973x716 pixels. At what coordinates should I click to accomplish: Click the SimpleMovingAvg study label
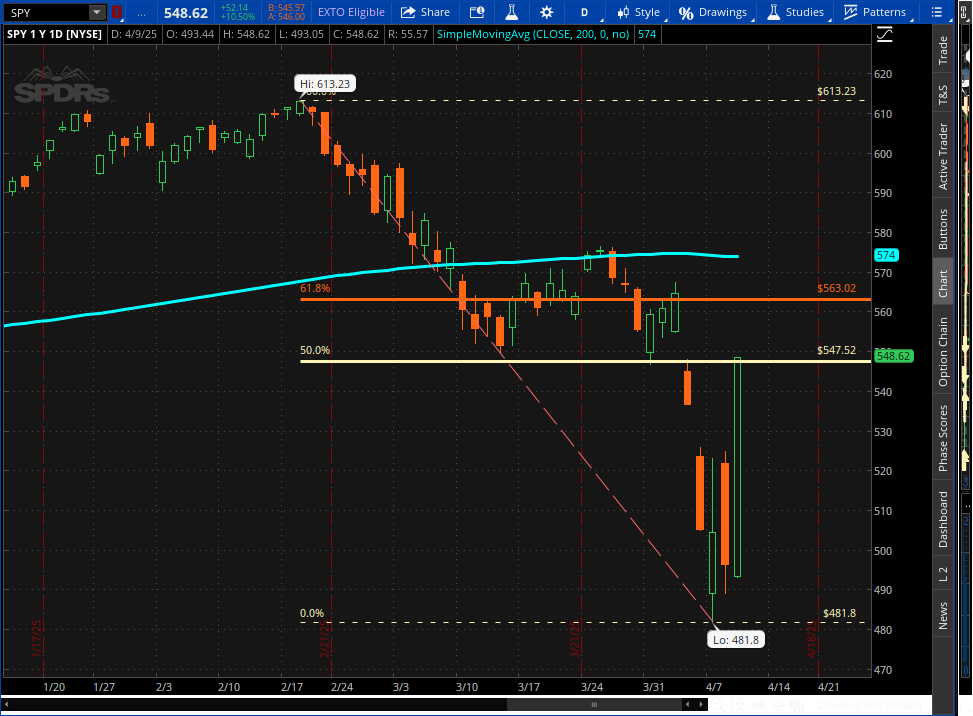tap(533, 35)
